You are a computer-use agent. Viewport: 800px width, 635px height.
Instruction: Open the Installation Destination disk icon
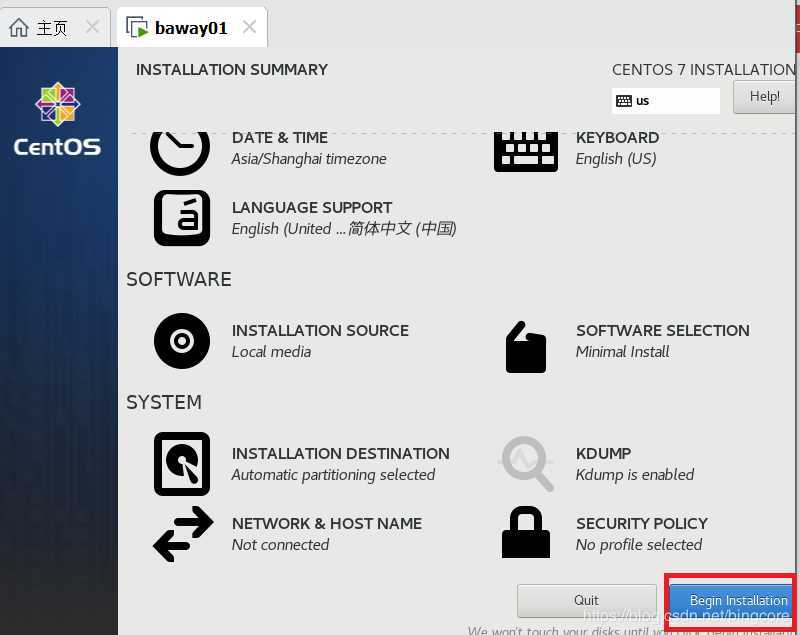(x=182, y=464)
